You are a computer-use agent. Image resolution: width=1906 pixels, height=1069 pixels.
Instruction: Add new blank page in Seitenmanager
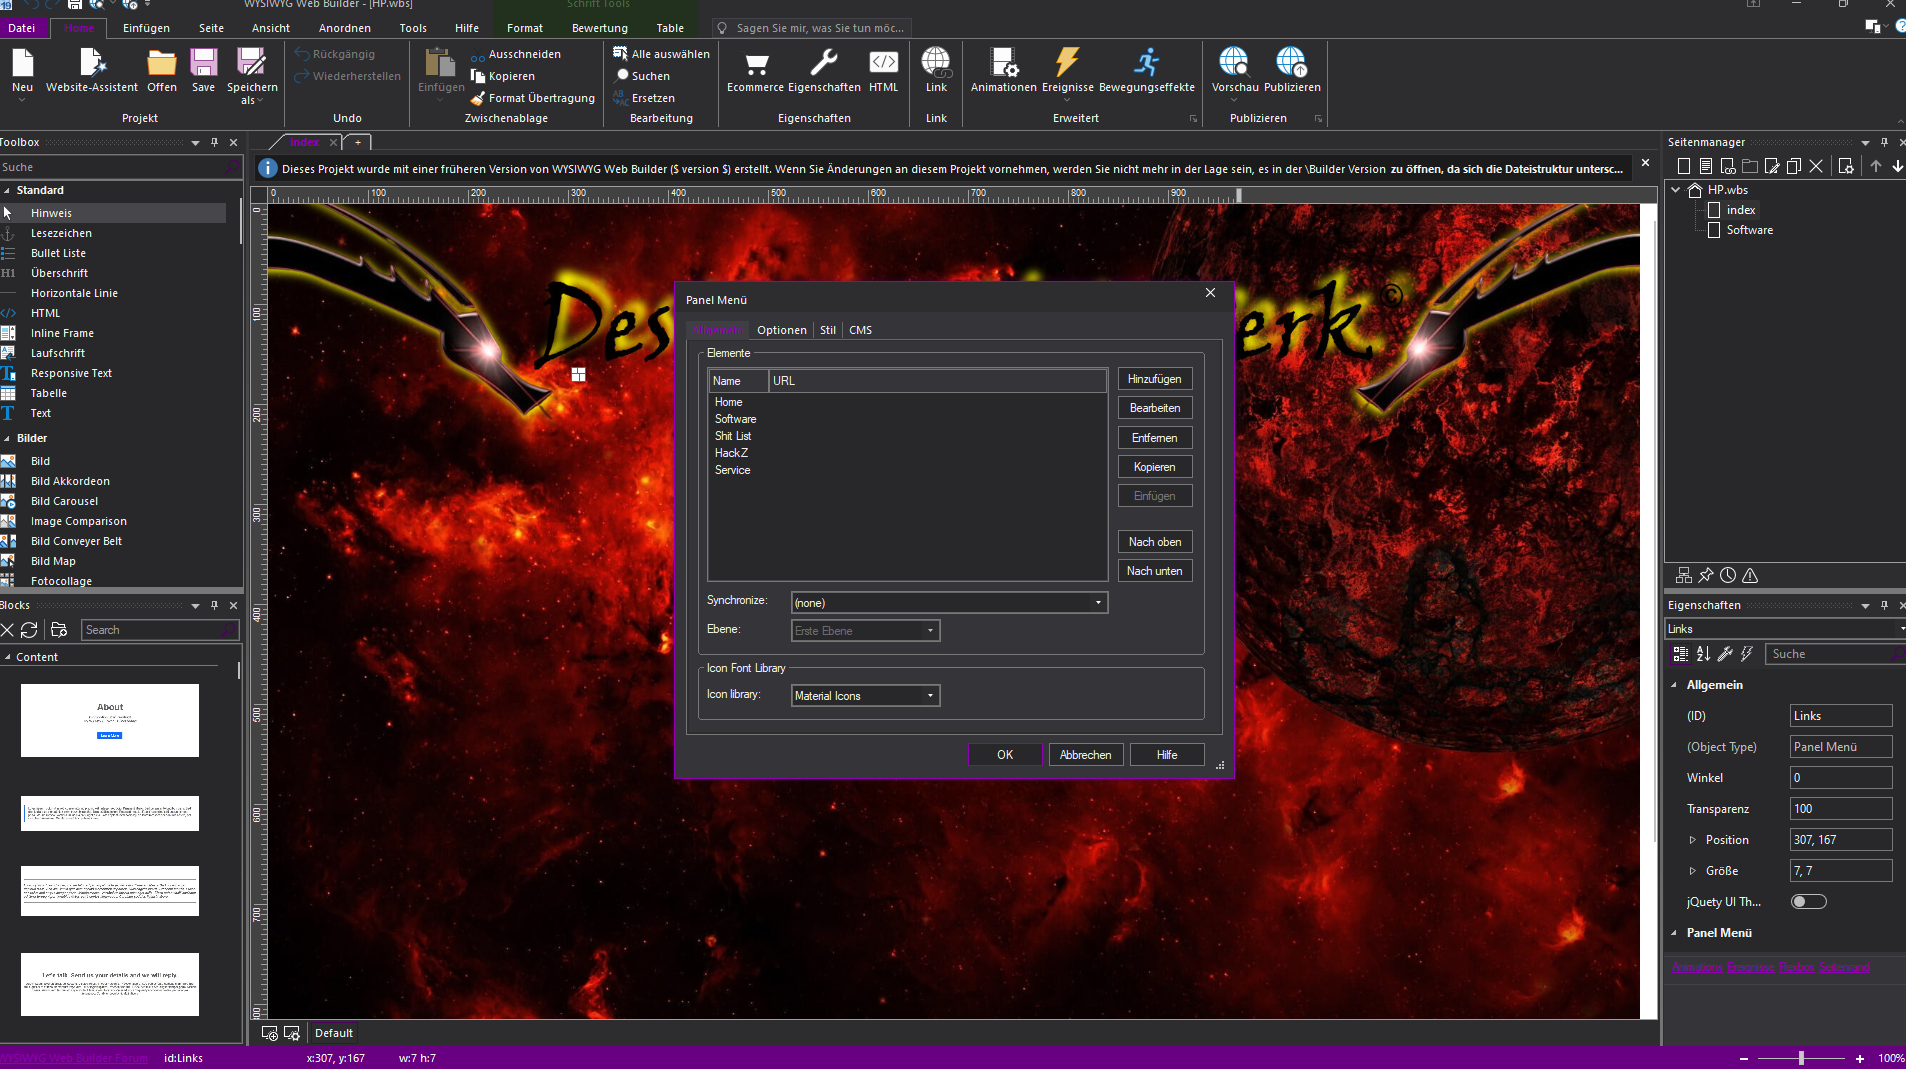[x=1684, y=166]
